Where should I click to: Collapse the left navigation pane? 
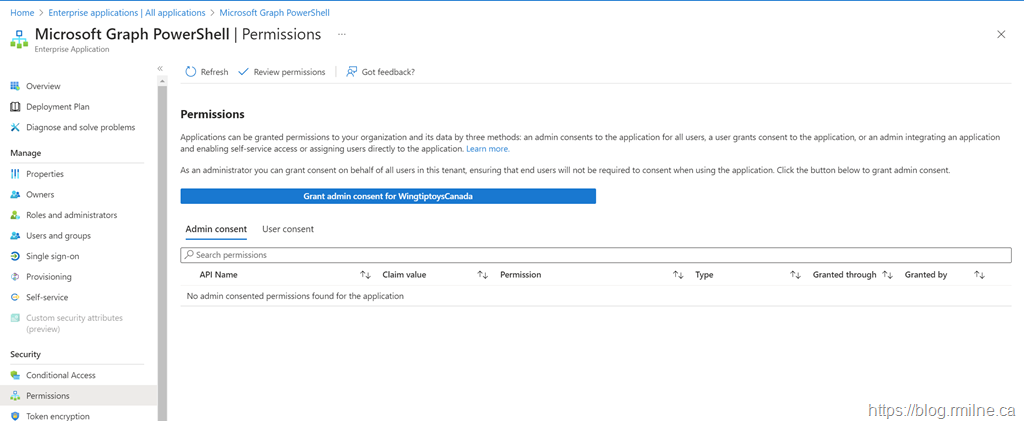[160, 68]
